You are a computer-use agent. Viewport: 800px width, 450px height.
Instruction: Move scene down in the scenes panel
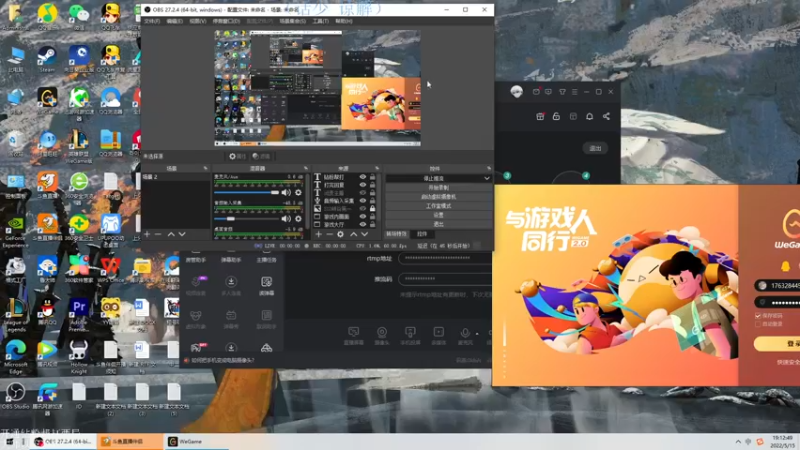point(182,234)
